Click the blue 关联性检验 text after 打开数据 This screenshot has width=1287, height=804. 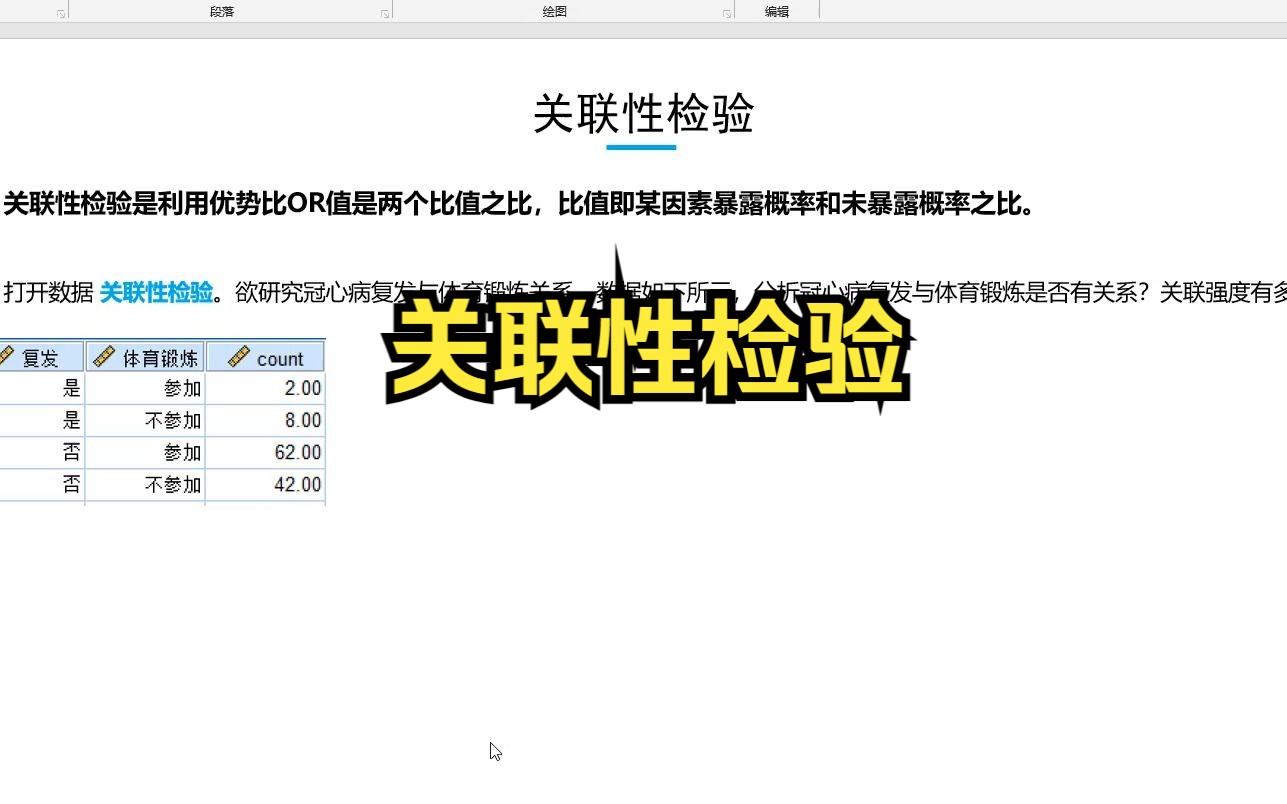coord(156,292)
